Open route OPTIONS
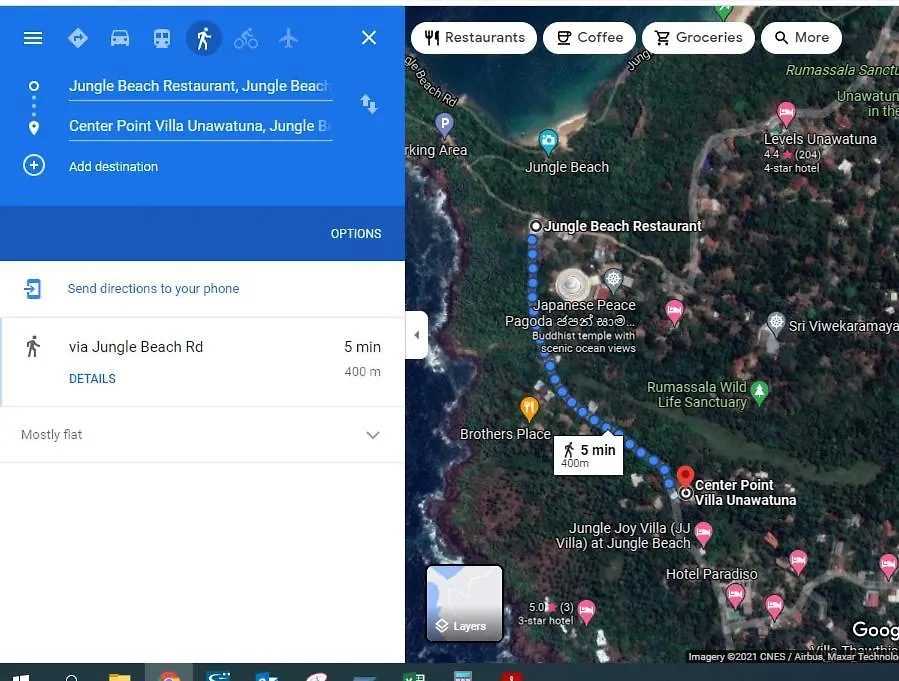 [x=355, y=233]
